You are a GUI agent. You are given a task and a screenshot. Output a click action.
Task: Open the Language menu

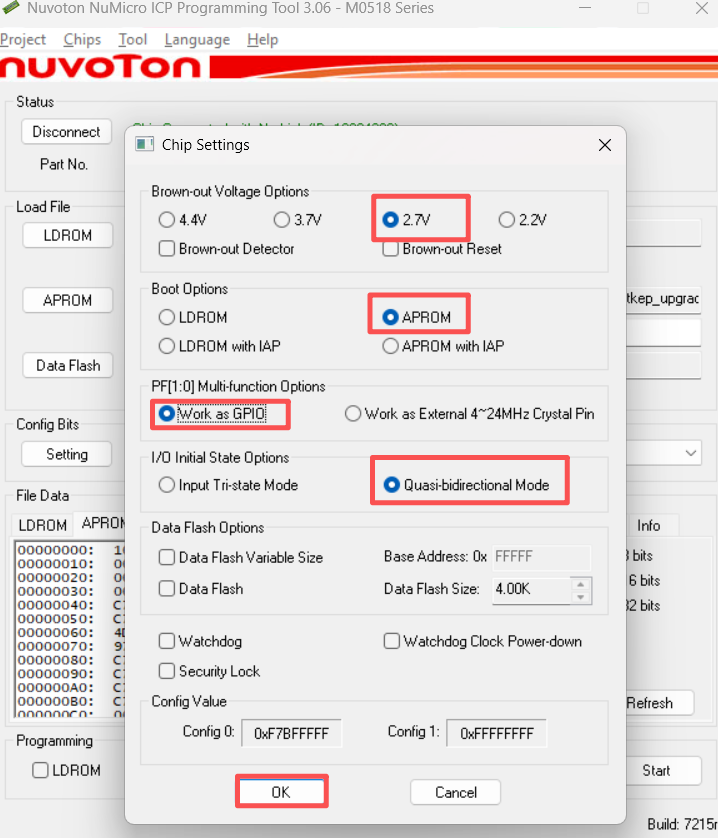point(197,40)
